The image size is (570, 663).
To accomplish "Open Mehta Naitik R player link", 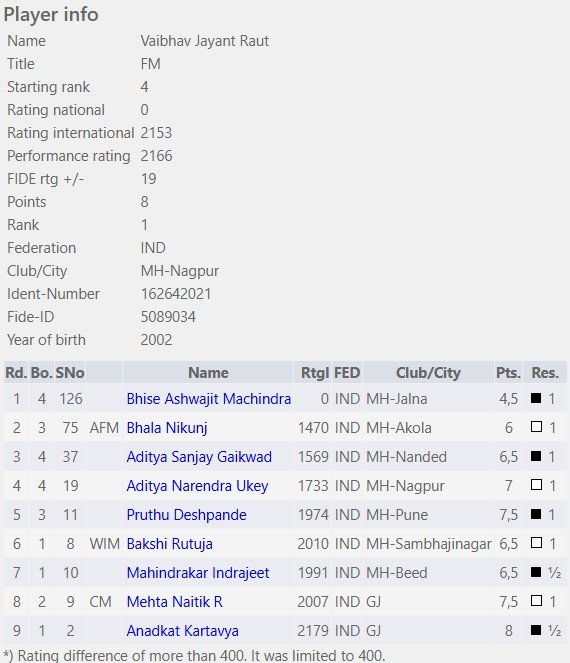I will [174, 601].
